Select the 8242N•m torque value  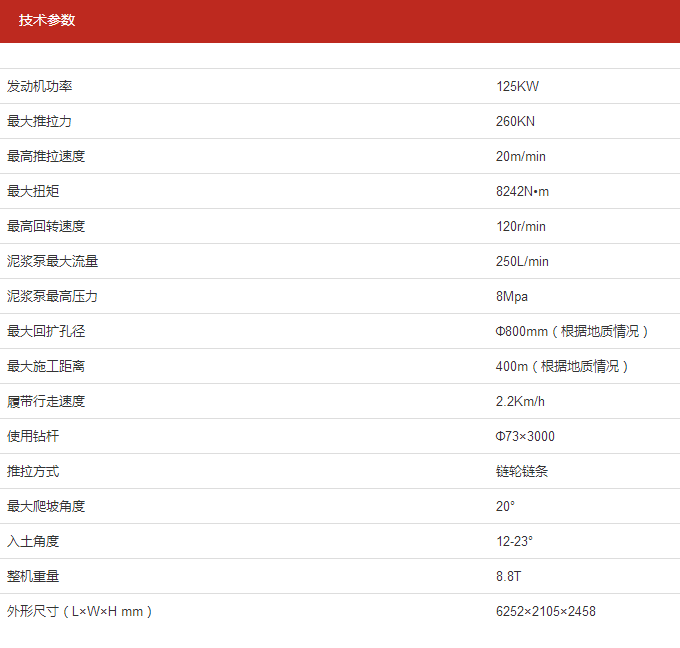tap(523, 191)
